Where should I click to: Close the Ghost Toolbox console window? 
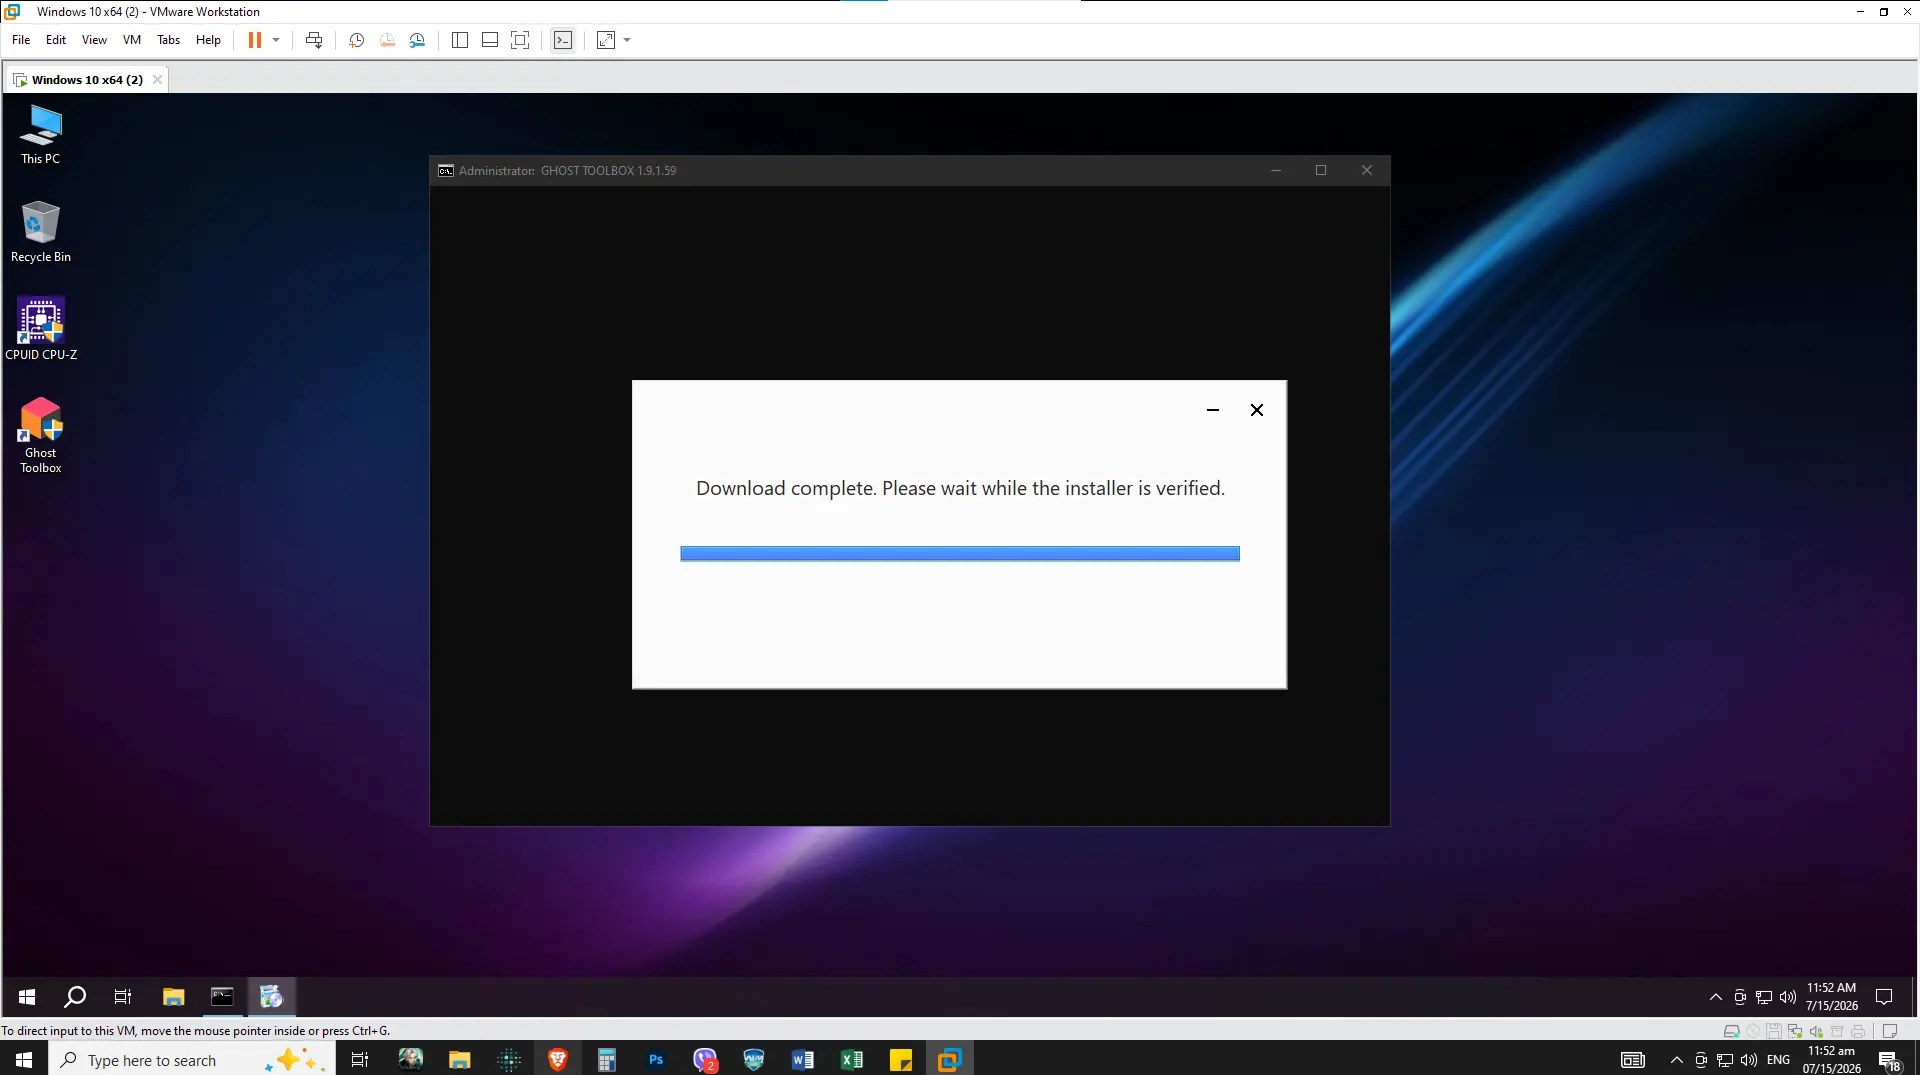tap(1367, 171)
